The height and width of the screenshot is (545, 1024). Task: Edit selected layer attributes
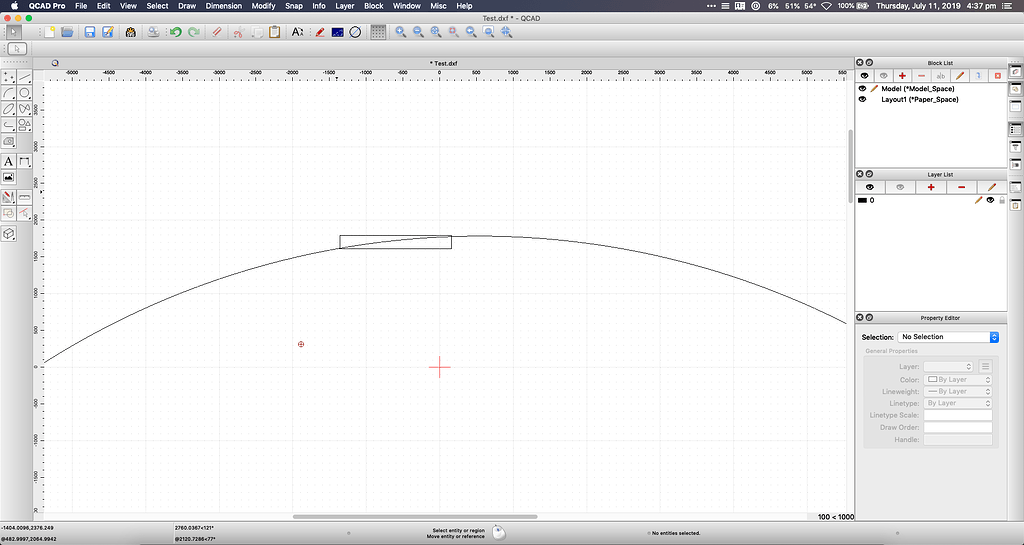click(x=991, y=187)
